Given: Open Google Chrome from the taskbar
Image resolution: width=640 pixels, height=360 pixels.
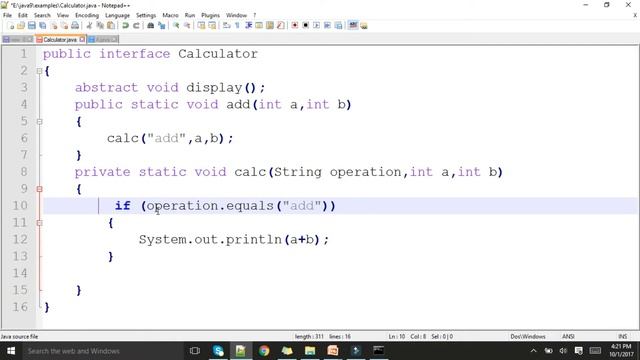Looking at the screenshot, I should pos(264,351).
